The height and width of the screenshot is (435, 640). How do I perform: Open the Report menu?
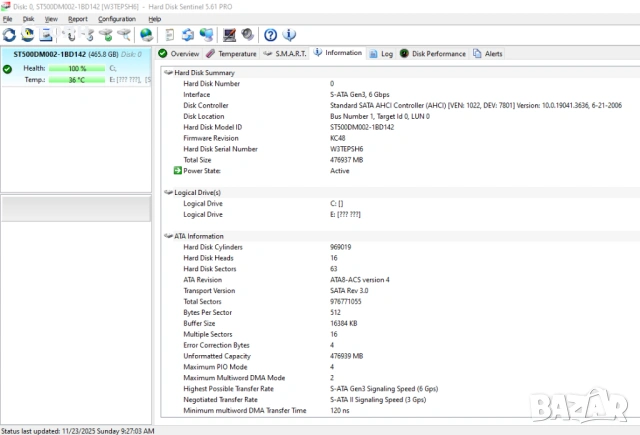(x=77, y=19)
